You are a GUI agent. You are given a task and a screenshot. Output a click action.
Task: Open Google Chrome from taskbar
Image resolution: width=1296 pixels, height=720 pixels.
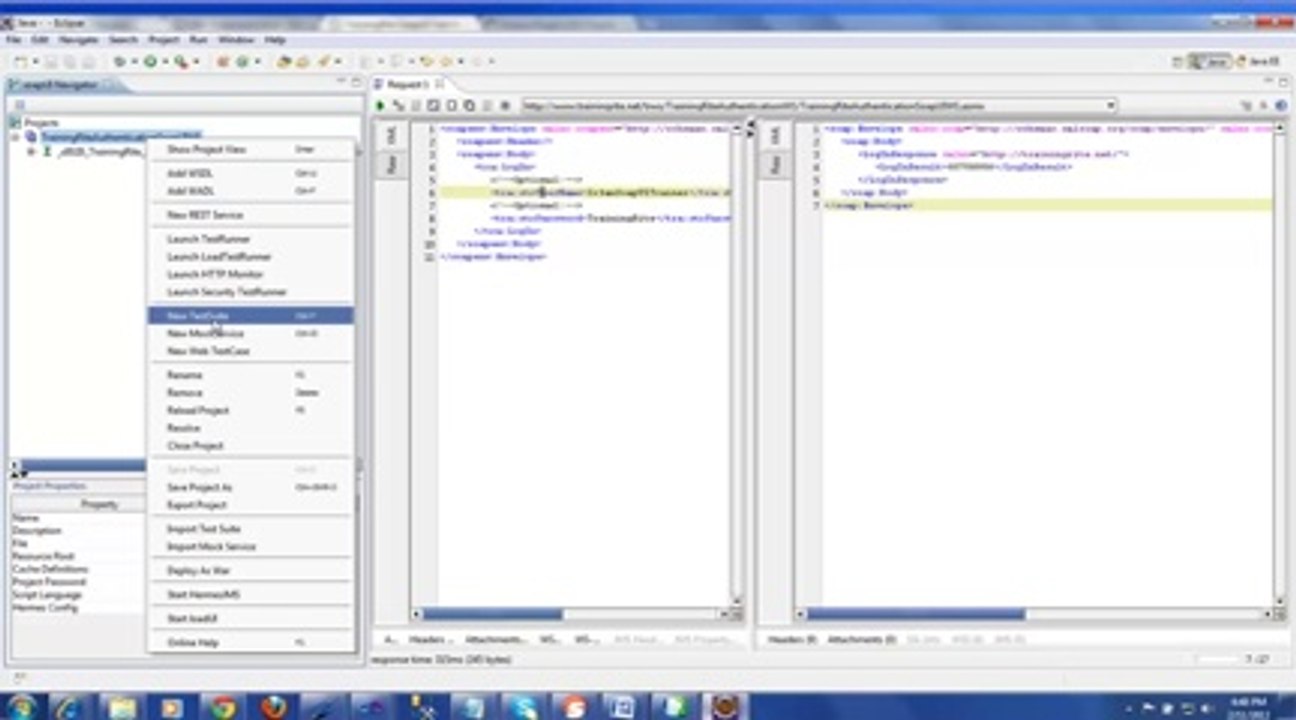tap(222, 707)
